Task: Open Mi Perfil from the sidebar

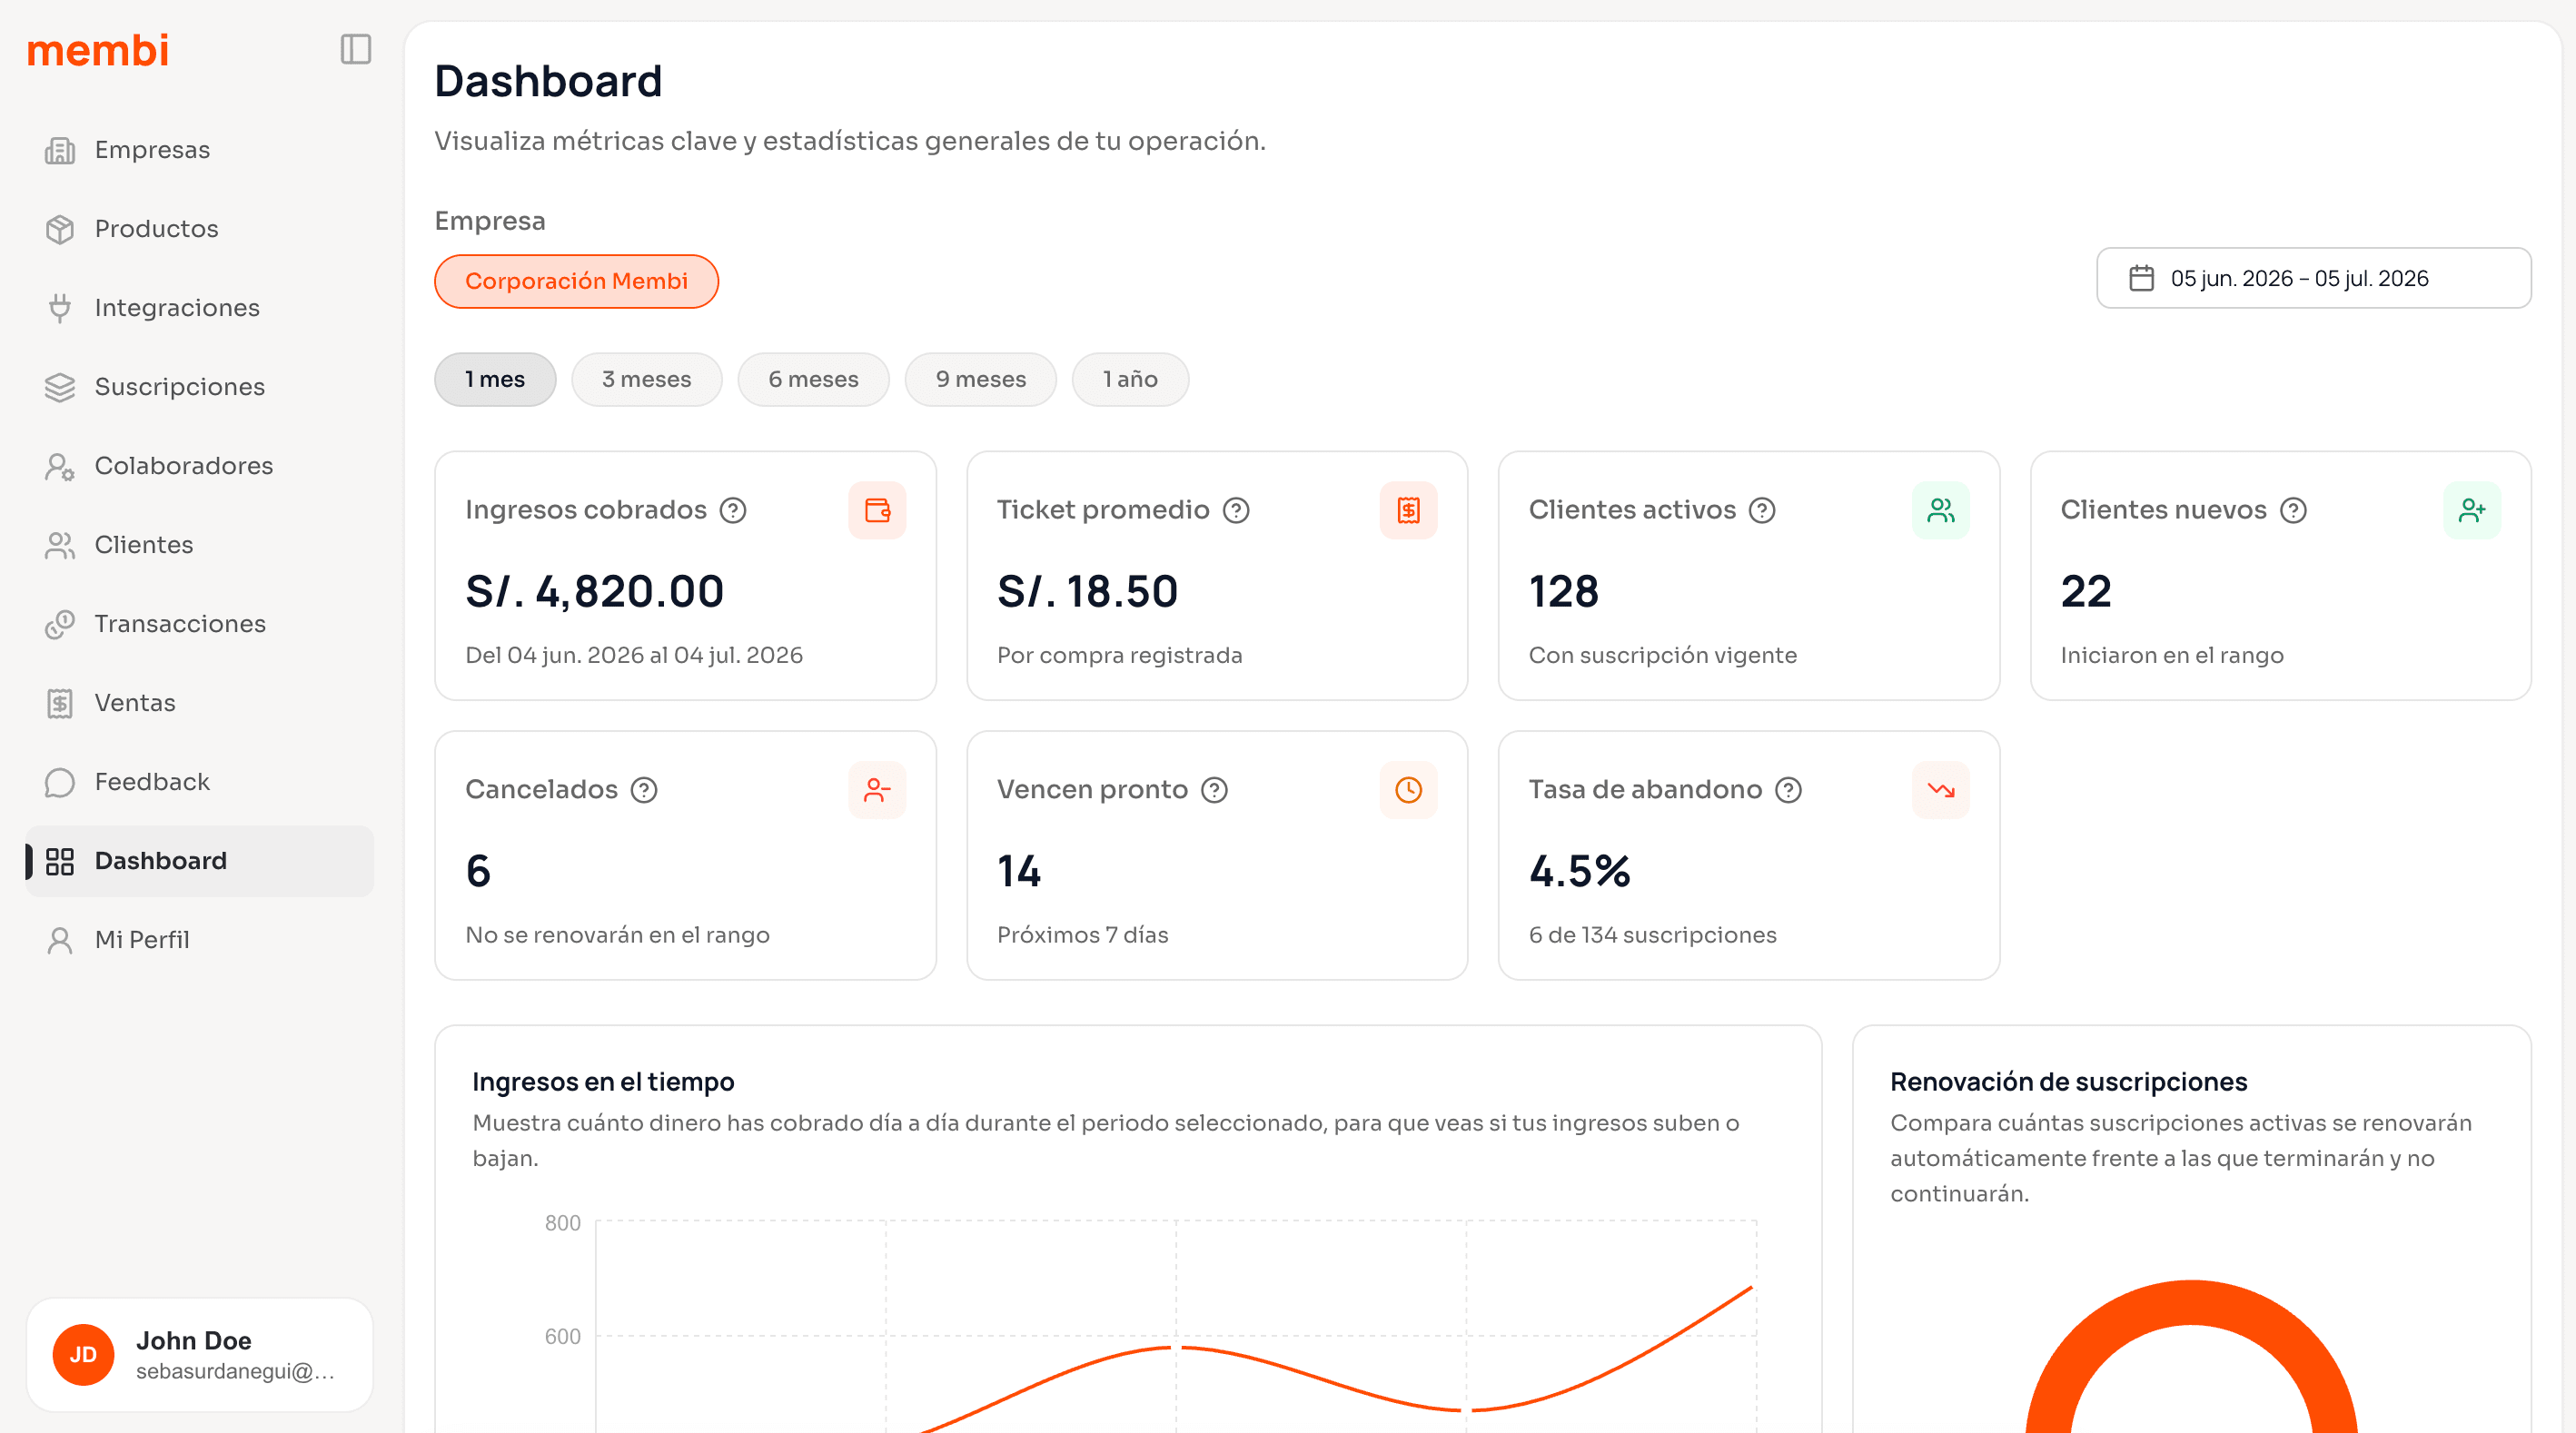Action: (200, 940)
